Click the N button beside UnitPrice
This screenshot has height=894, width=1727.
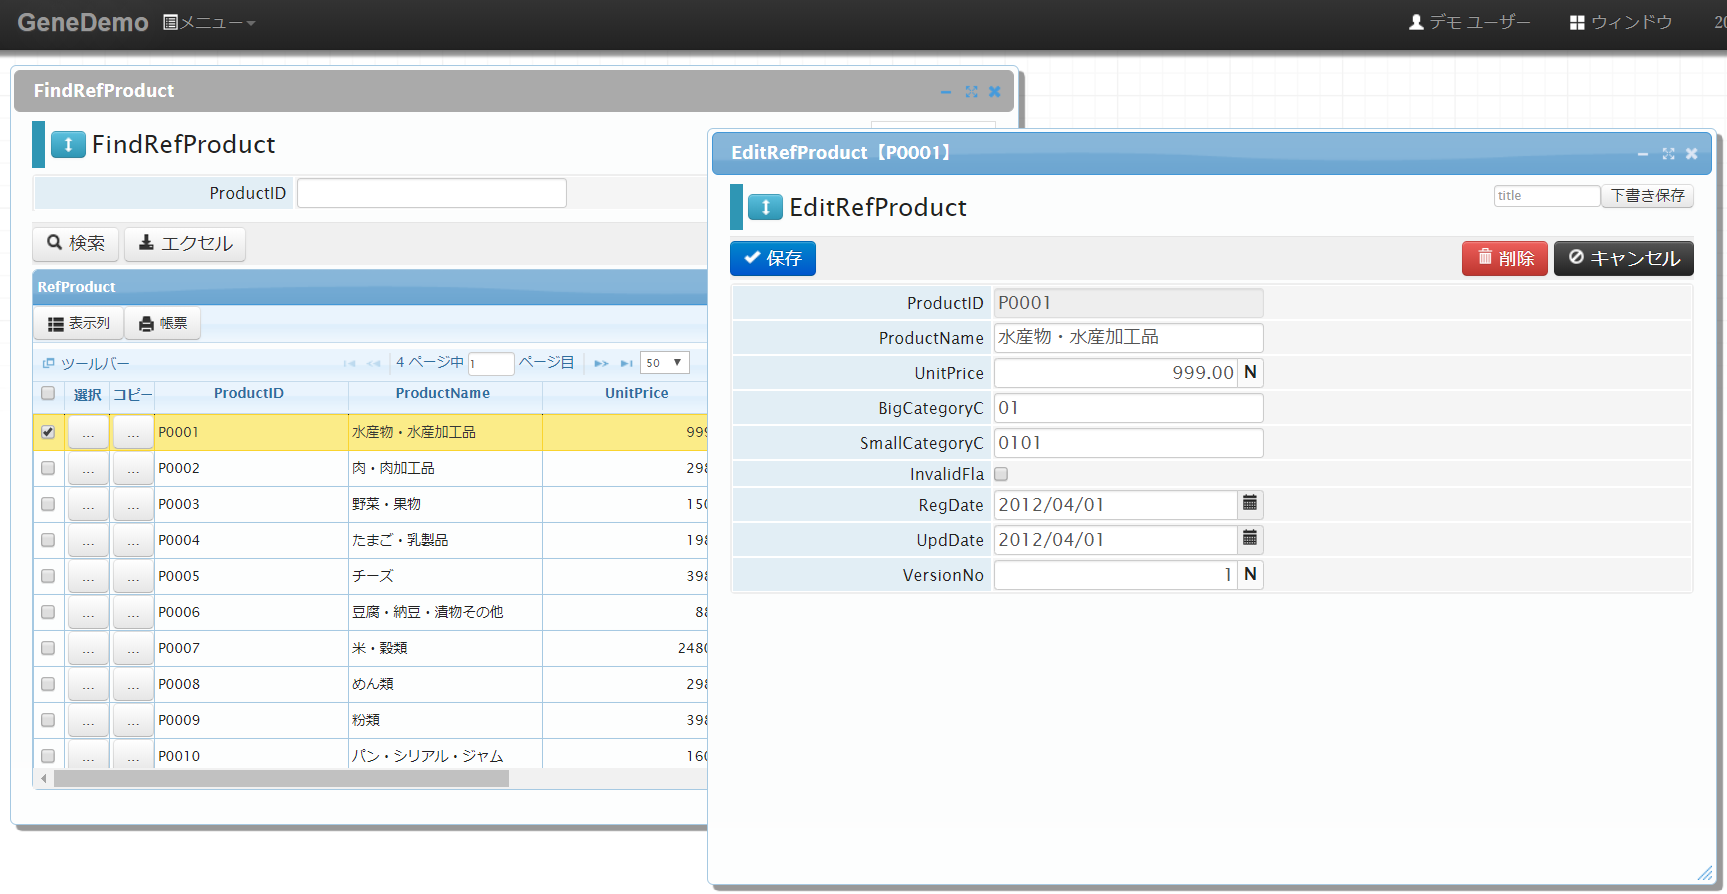point(1250,372)
